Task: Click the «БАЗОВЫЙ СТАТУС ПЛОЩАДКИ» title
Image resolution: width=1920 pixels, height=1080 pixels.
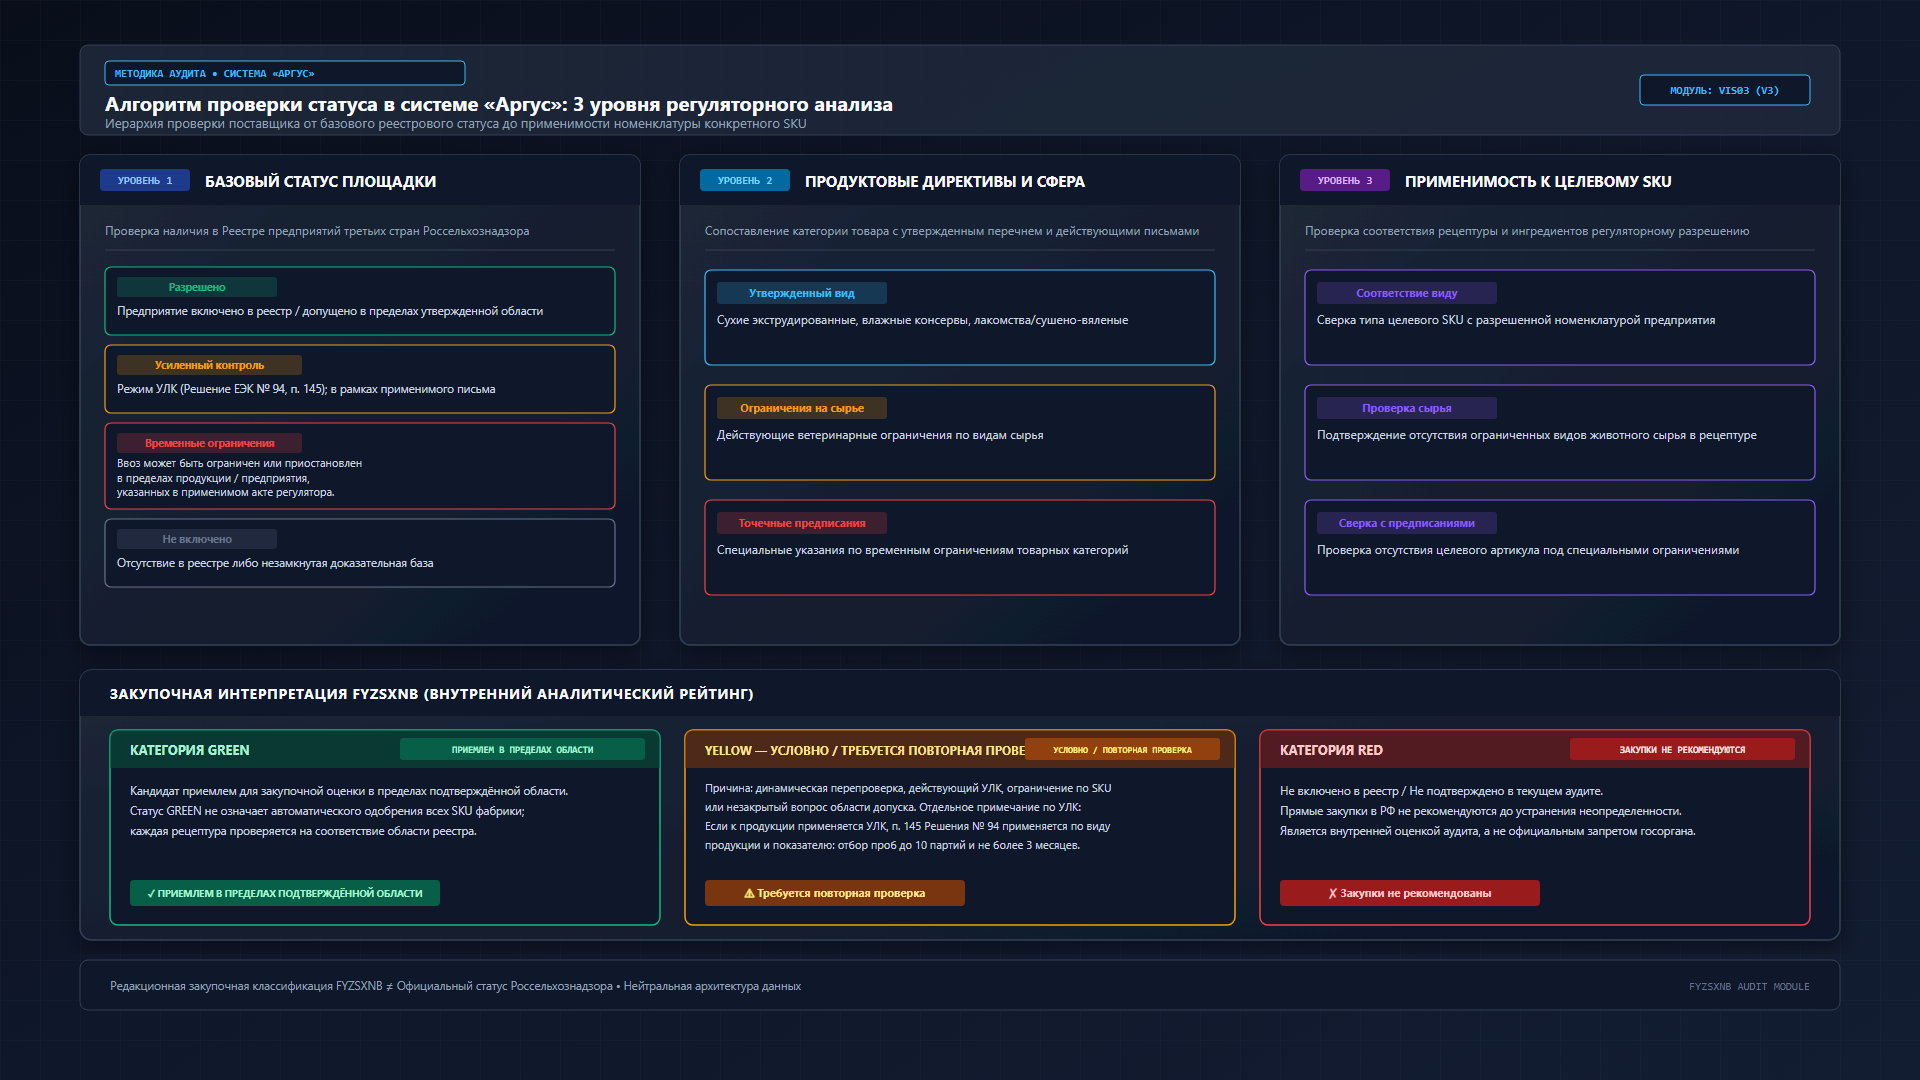Action: [x=320, y=181]
